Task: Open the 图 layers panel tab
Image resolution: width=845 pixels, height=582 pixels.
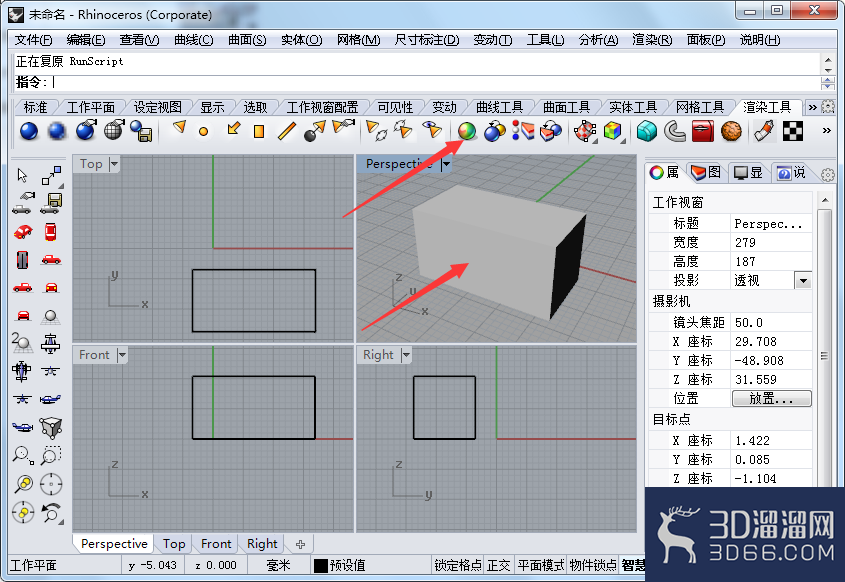Action: pos(706,172)
